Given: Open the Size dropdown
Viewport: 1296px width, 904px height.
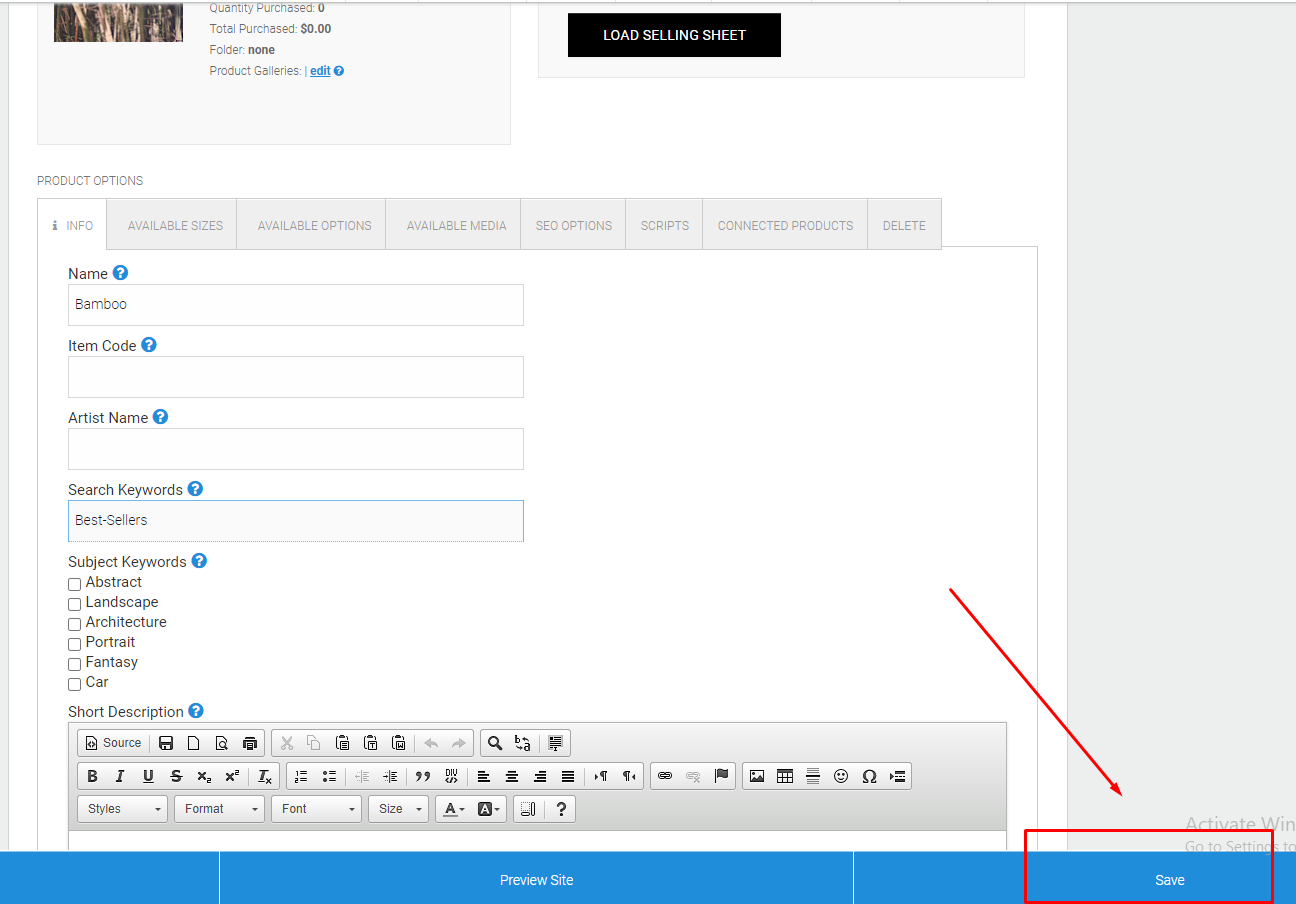Looking at the screenshot, I should 398,809.
